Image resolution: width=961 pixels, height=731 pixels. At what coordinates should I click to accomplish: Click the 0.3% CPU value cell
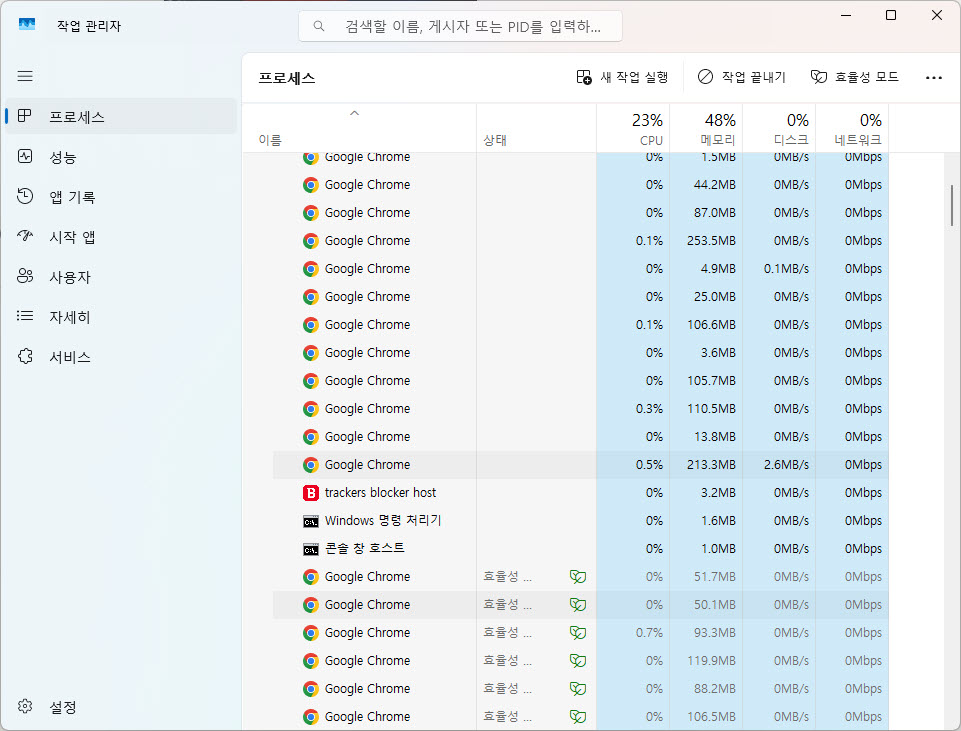[x=633, y=409]
